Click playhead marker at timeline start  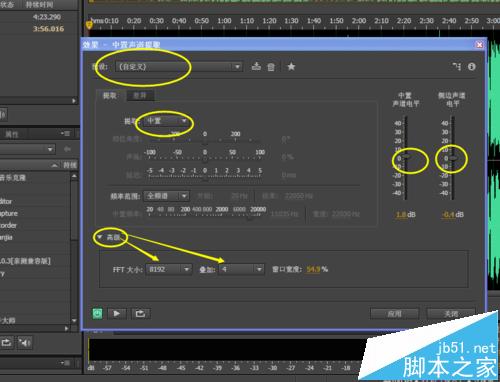(89, 25)
